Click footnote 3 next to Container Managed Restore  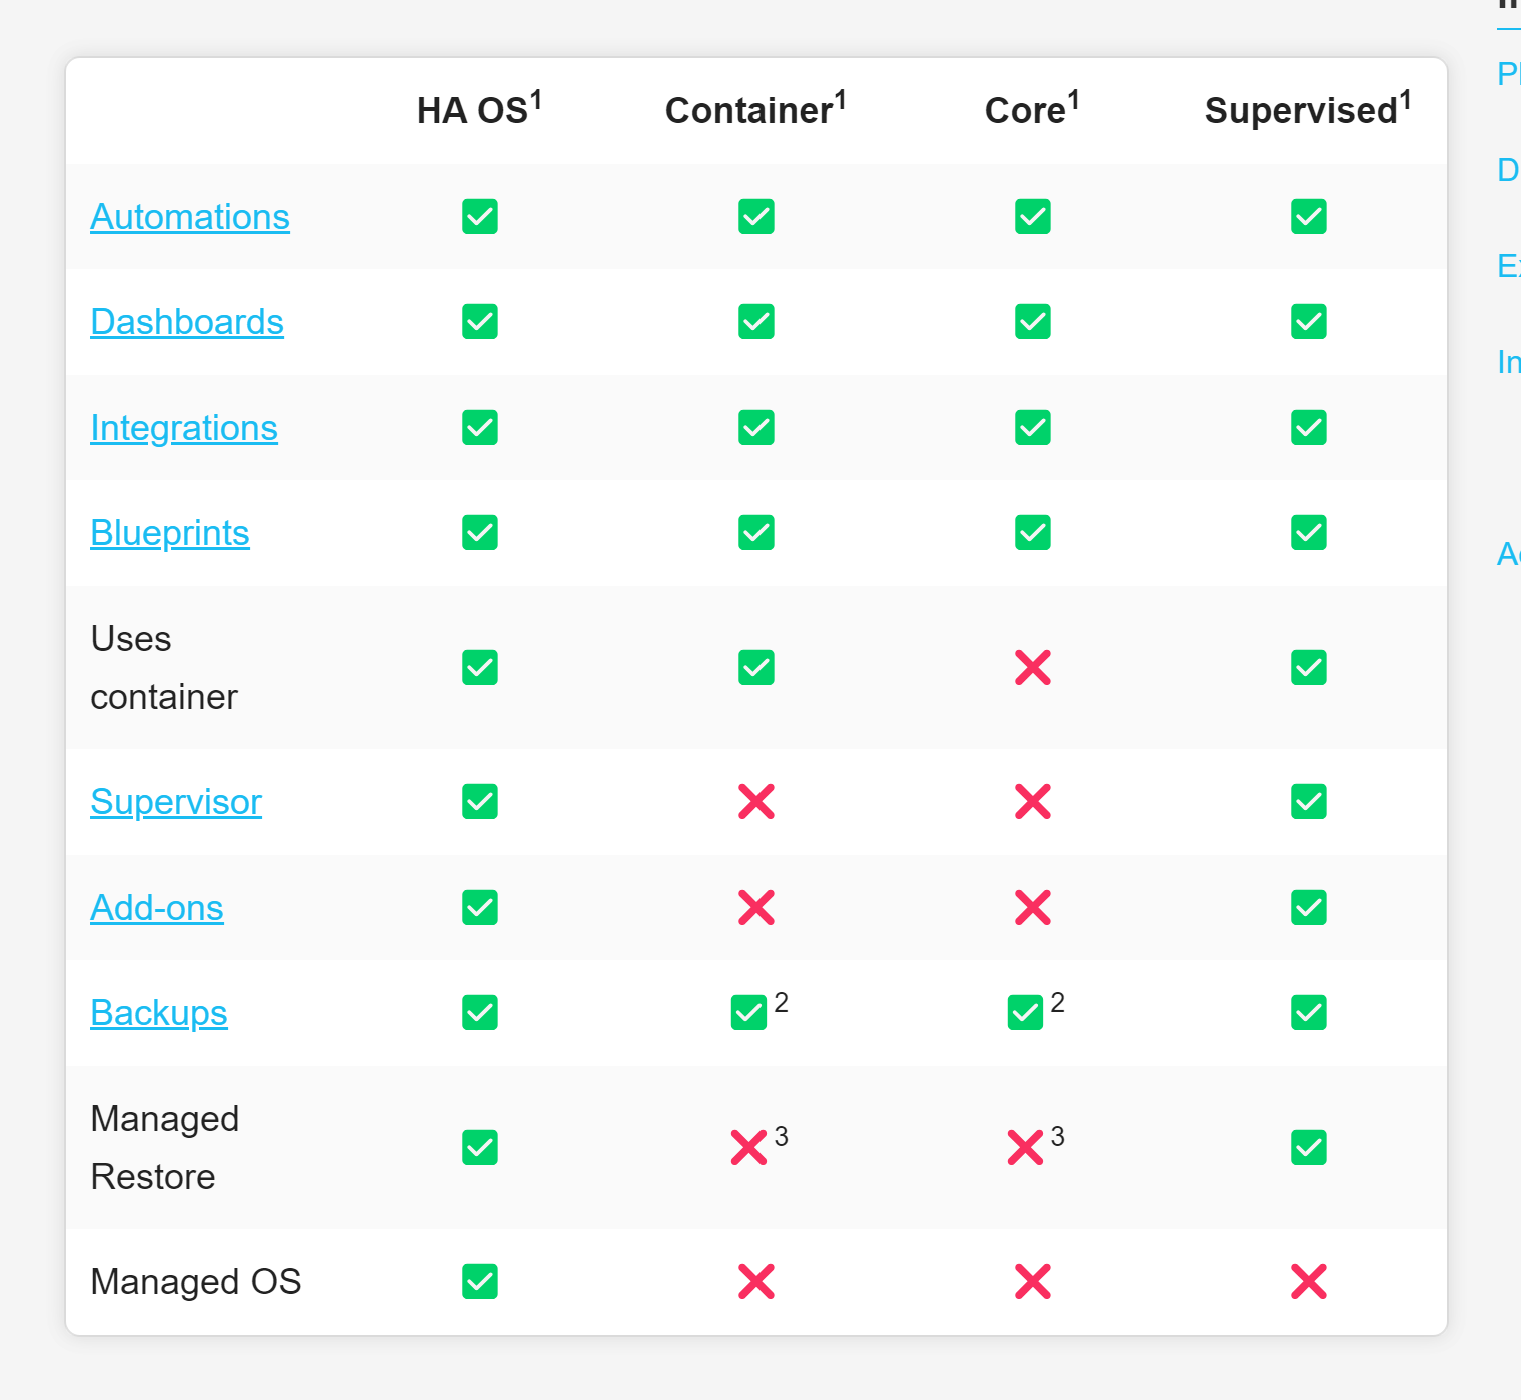[x=782, y=1137]
